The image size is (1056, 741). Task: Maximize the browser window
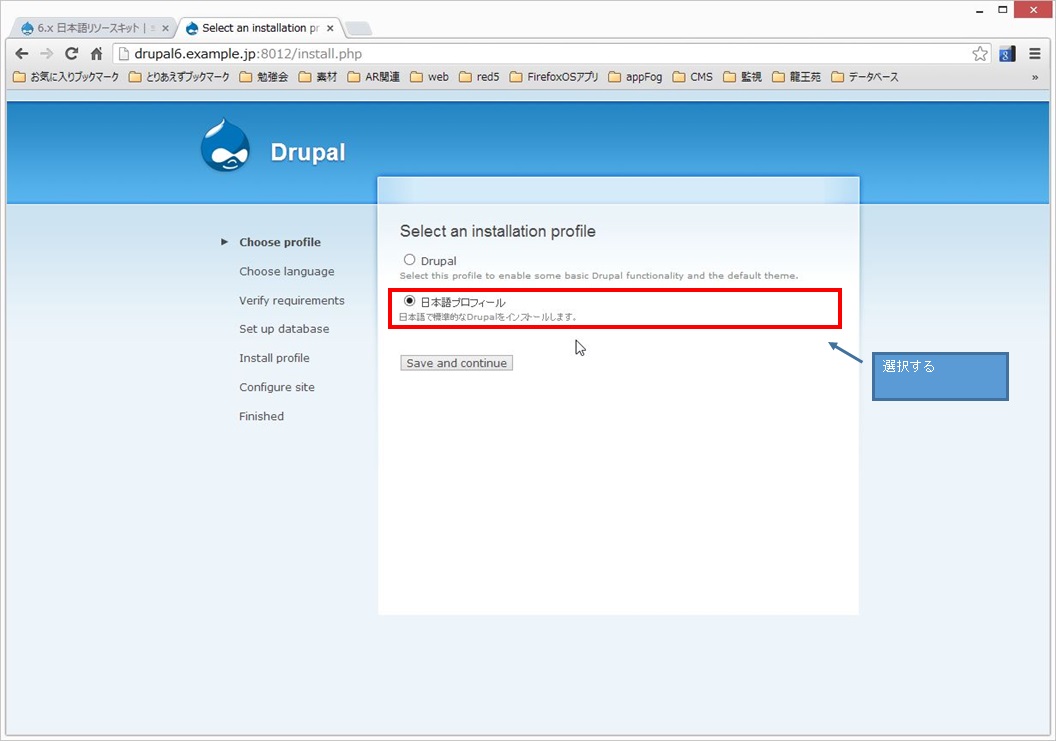pos(1003,10)
